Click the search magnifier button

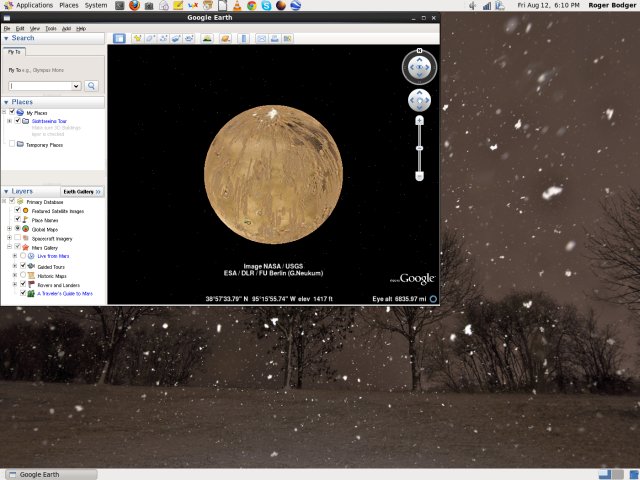91,86
